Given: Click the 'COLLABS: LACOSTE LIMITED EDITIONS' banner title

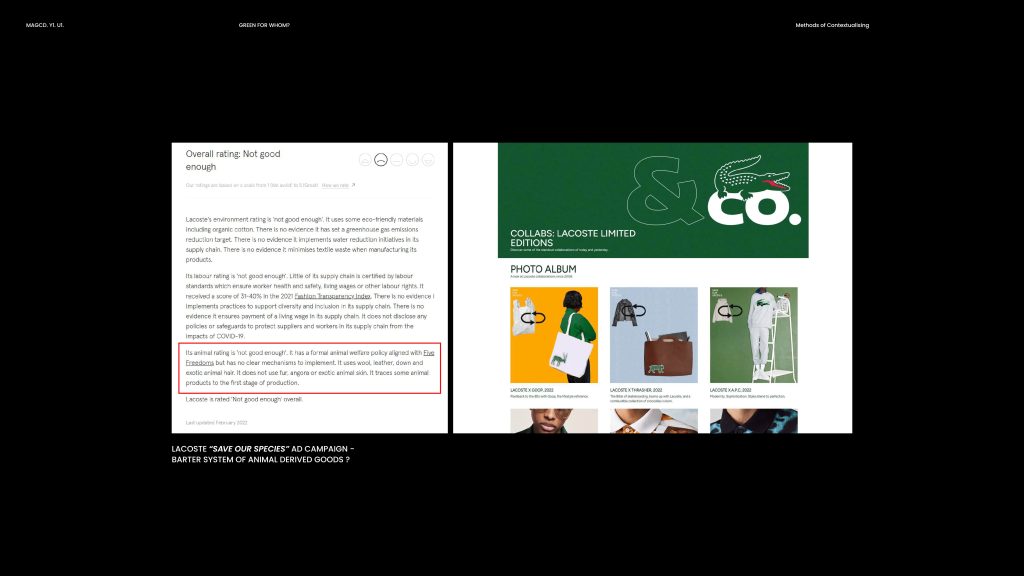Looking at the screenshot, I should coord(573,238).
